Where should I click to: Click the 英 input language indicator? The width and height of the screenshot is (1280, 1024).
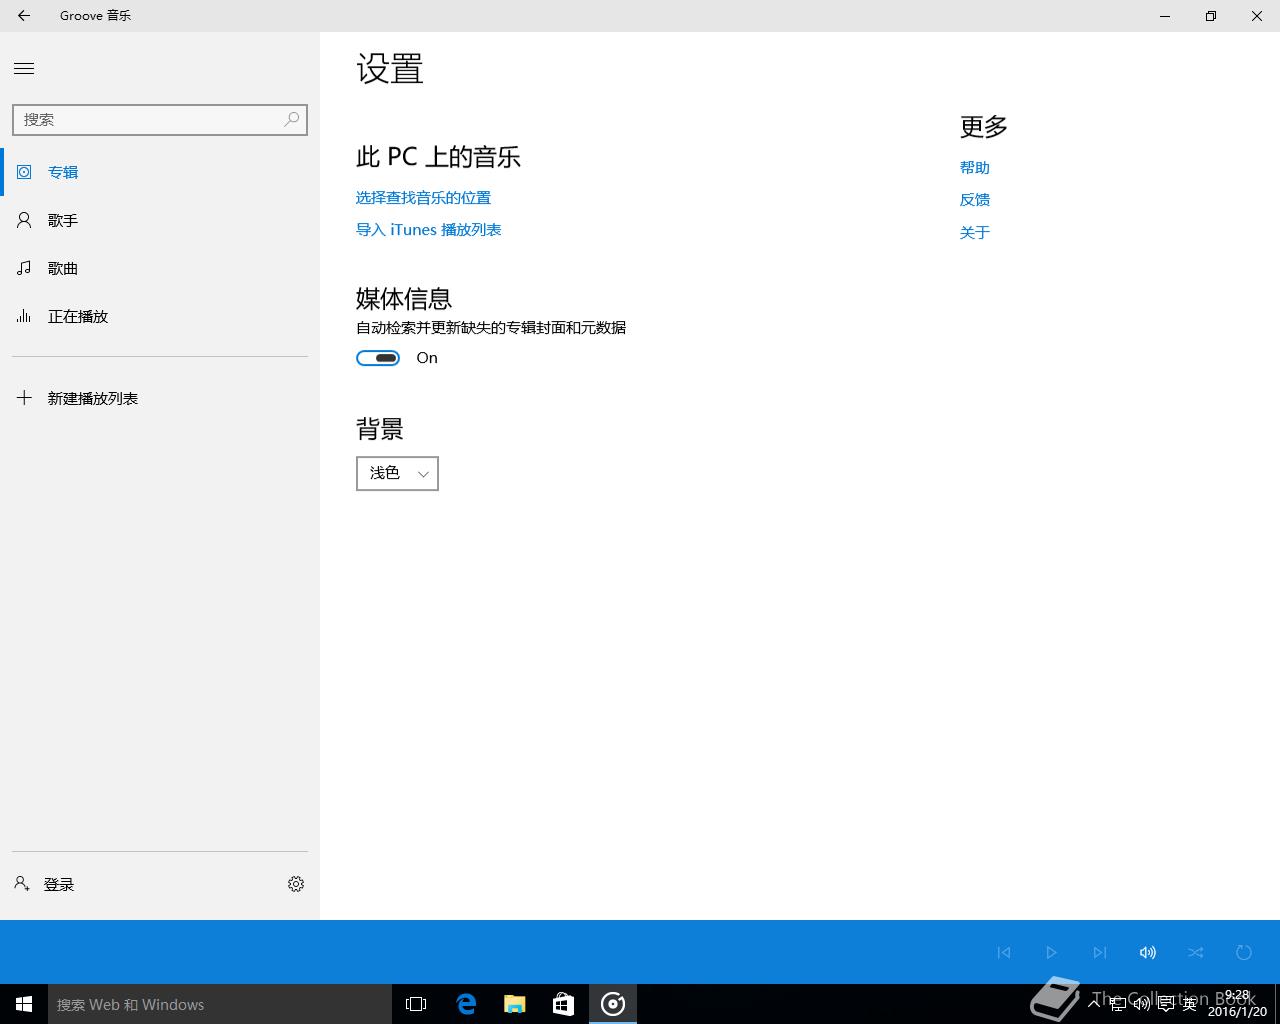[x=1189, y=1004]
